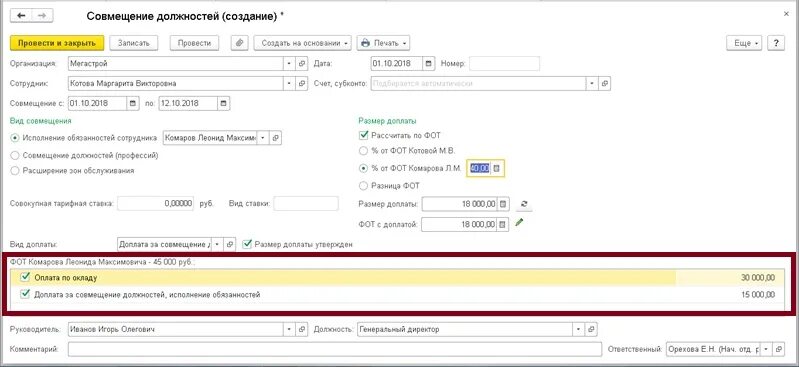Open the Организация Мегастрой record via open icon

point(302,64)
